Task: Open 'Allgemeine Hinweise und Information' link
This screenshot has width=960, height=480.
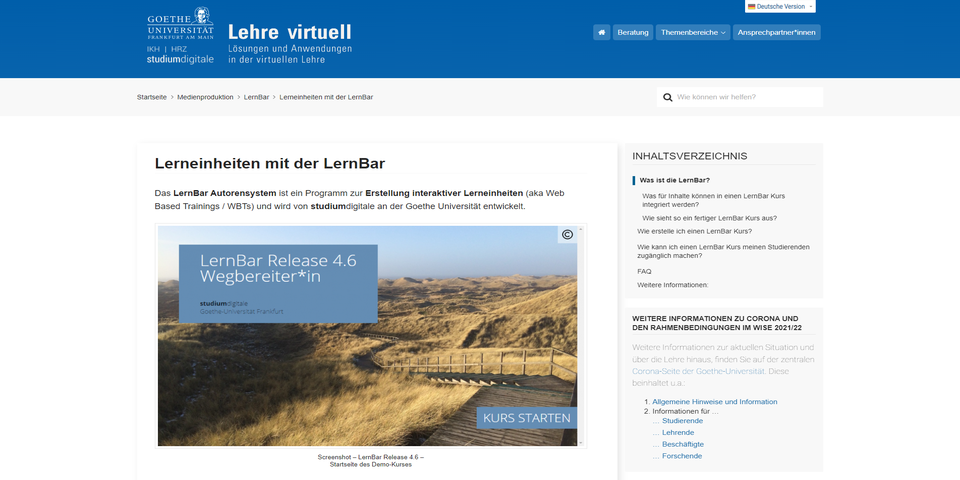Action: [x=714, y=402]
